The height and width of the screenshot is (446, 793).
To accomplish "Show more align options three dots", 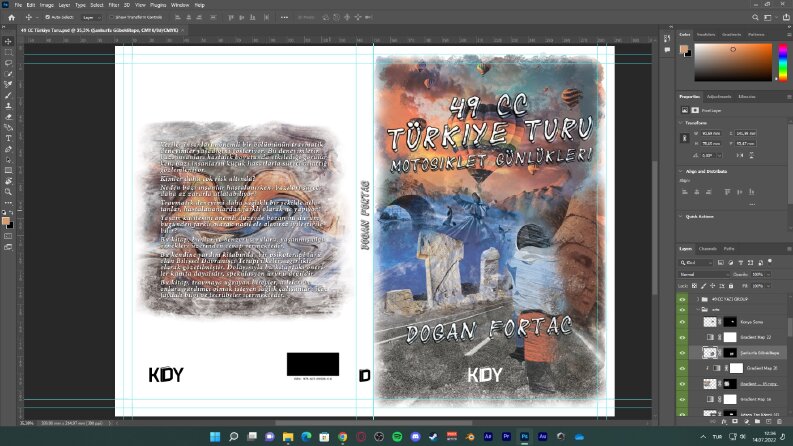I will pos(752,204).
